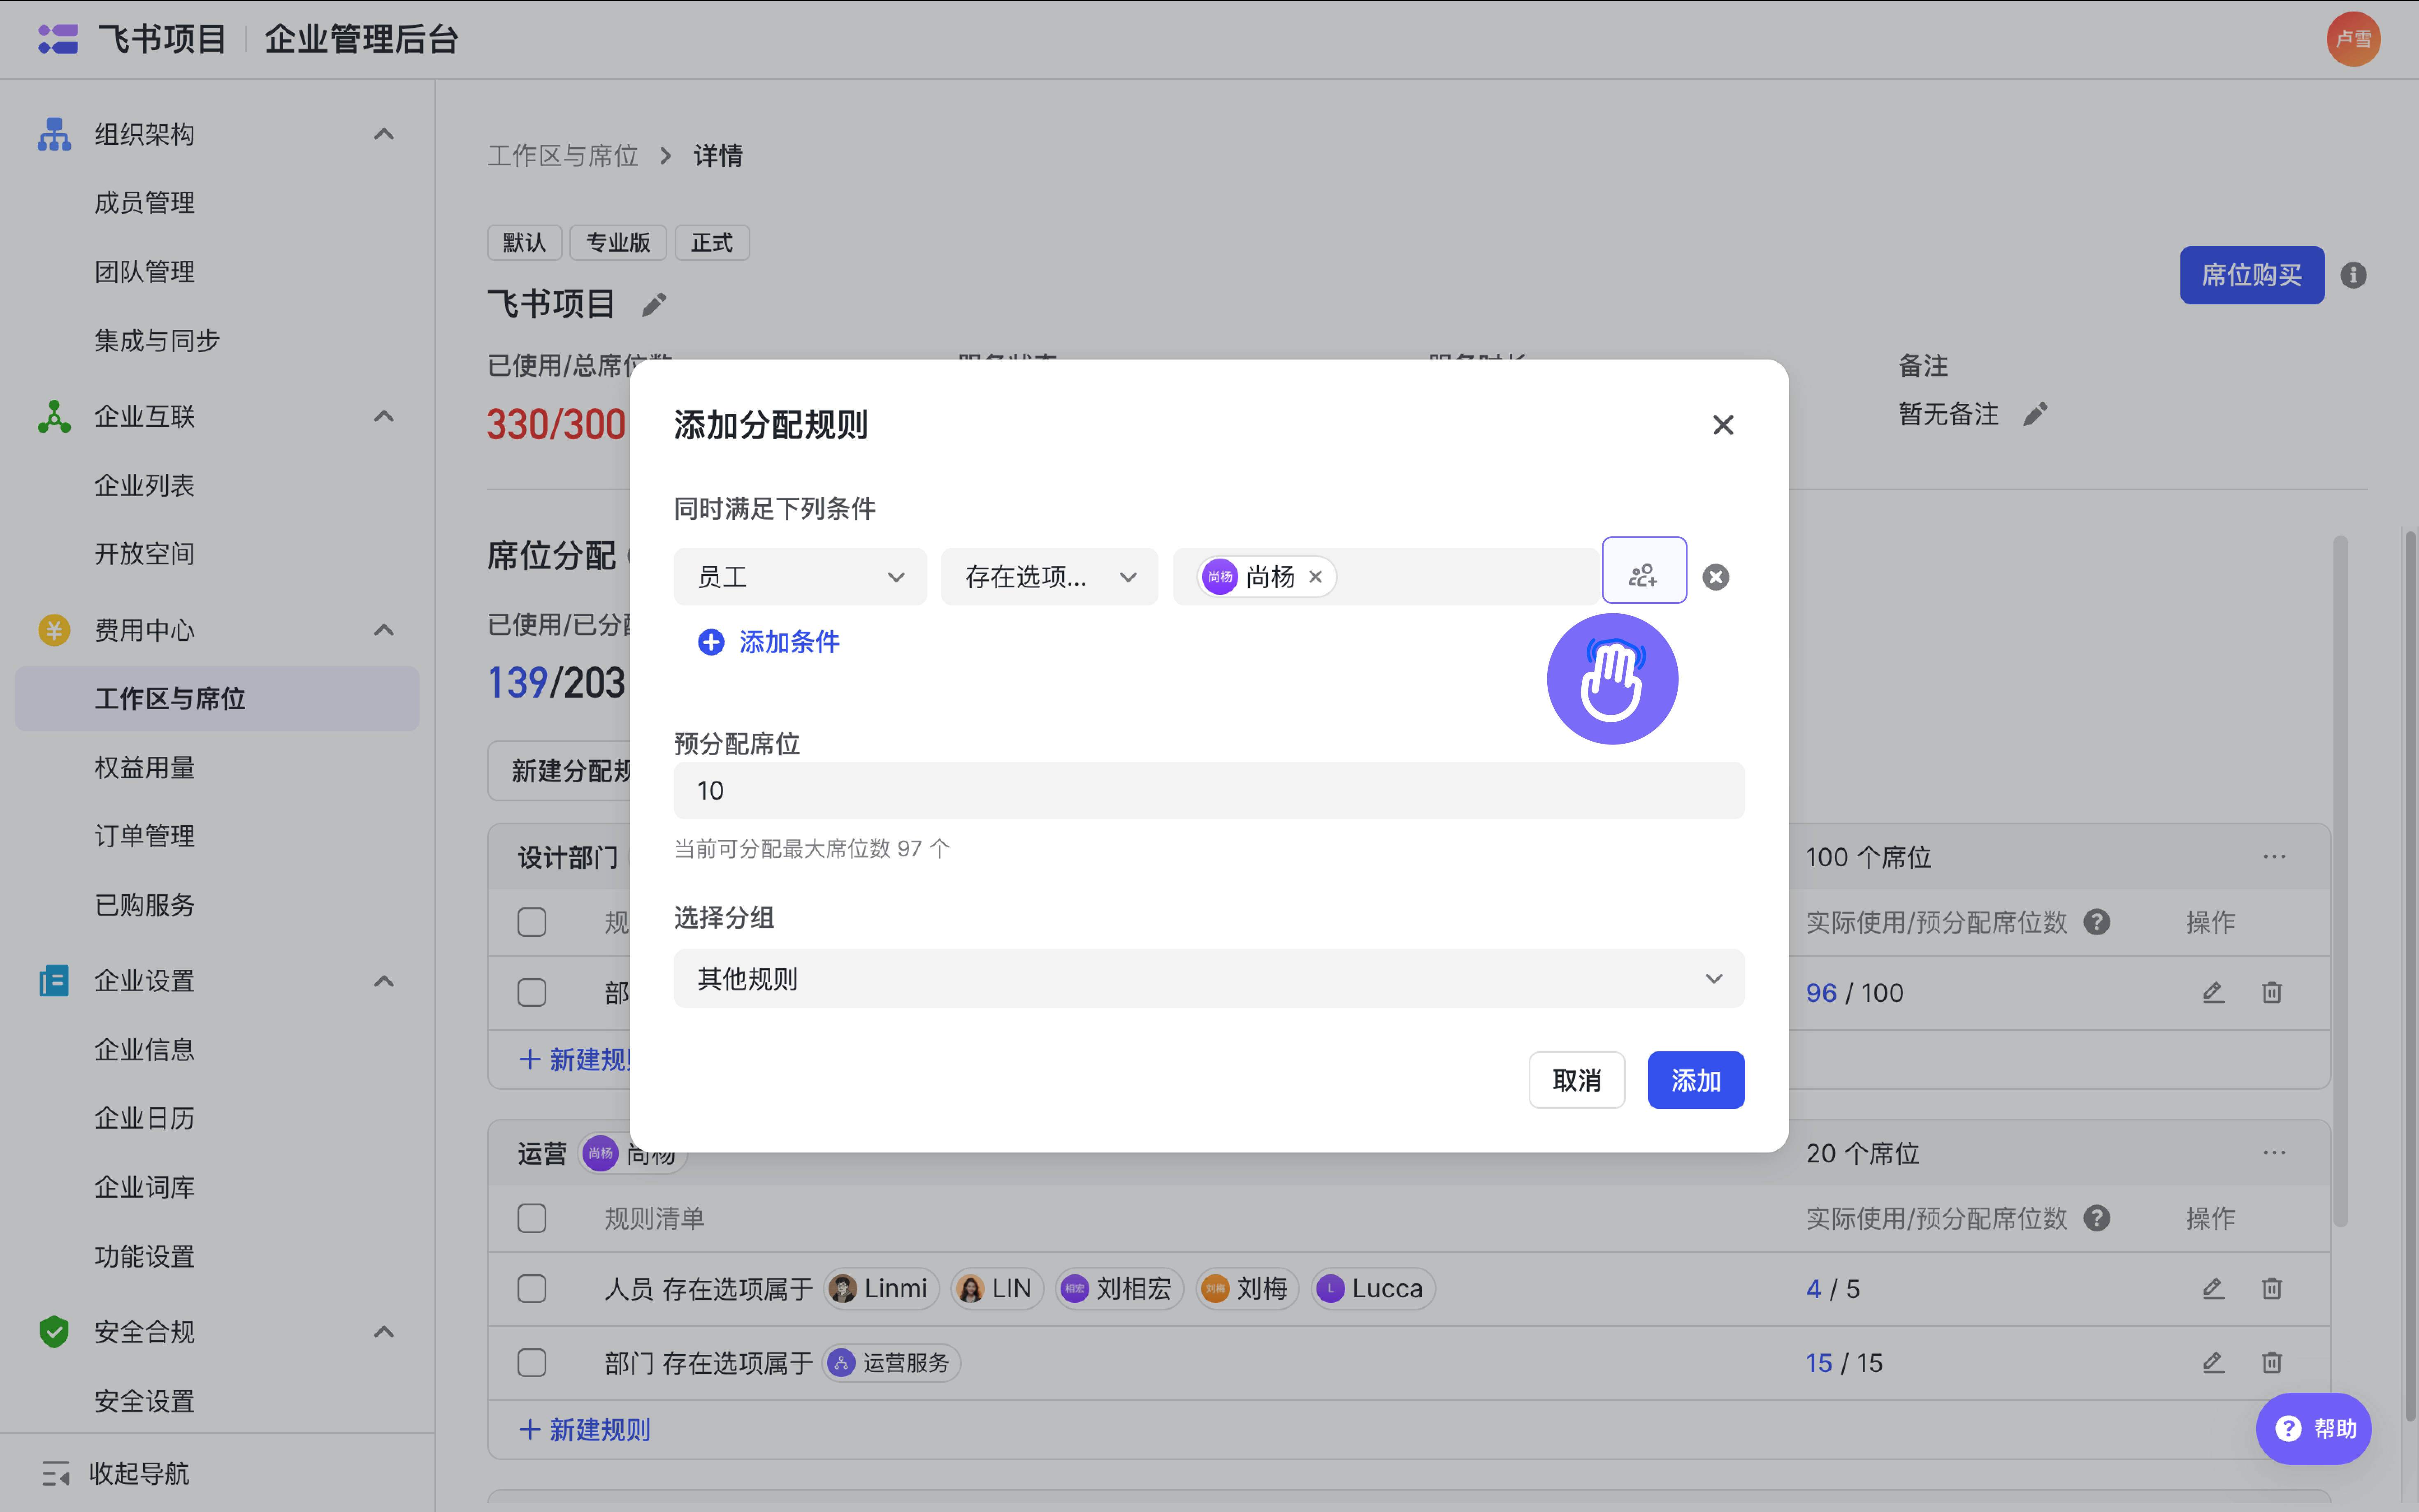Toggle the 设计部门 header select-all checkbox

(532, 922)
